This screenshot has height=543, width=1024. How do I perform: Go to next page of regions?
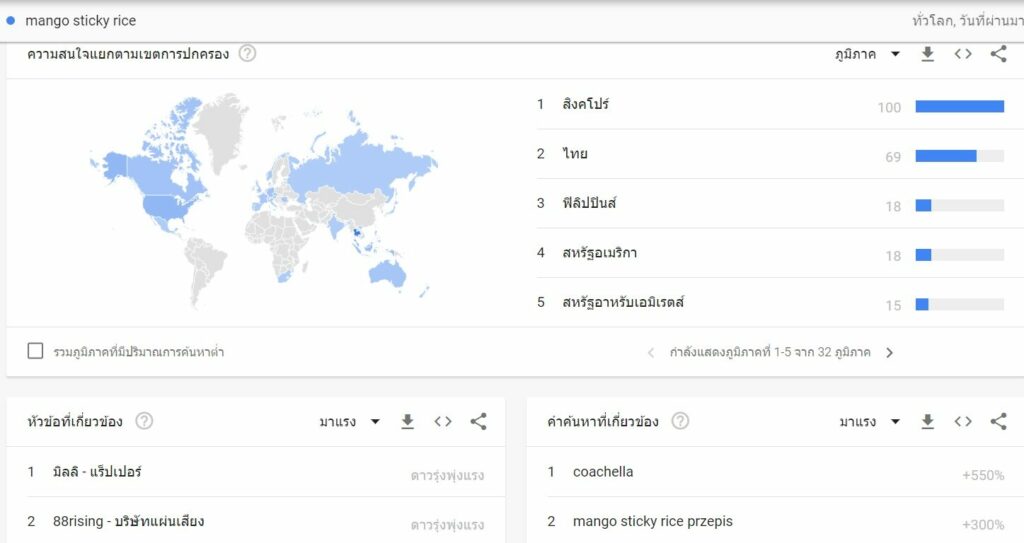pos(889,353)
